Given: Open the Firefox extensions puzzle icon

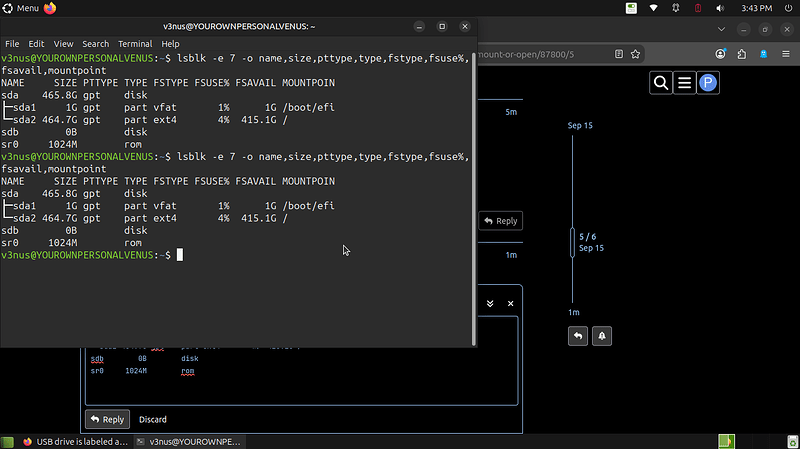Looking at the screenshot, I should 742,54.
